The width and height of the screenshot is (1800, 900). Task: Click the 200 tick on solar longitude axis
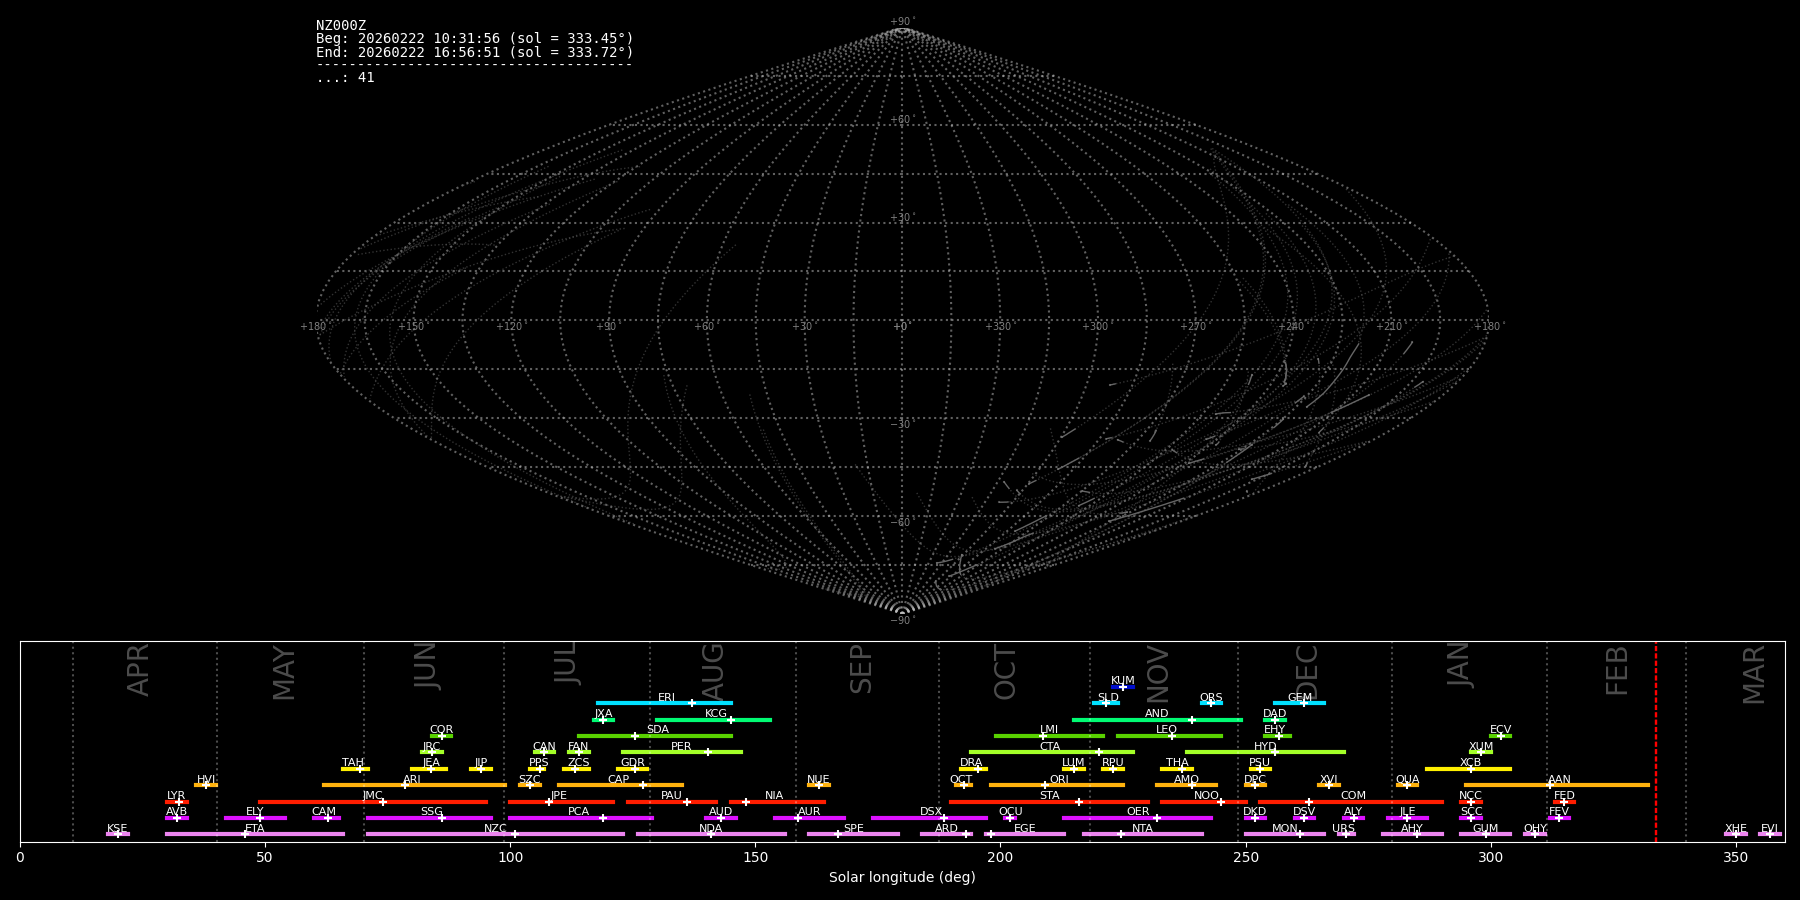(1000, 857)
